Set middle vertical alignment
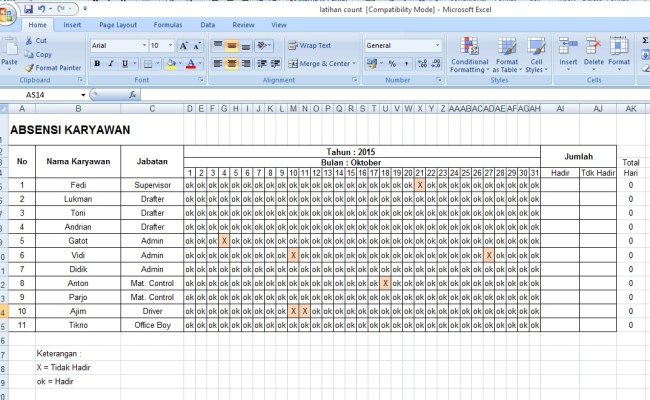Viewport: 650px width, 400px height. pyautogui.click(x=232, y=46)
